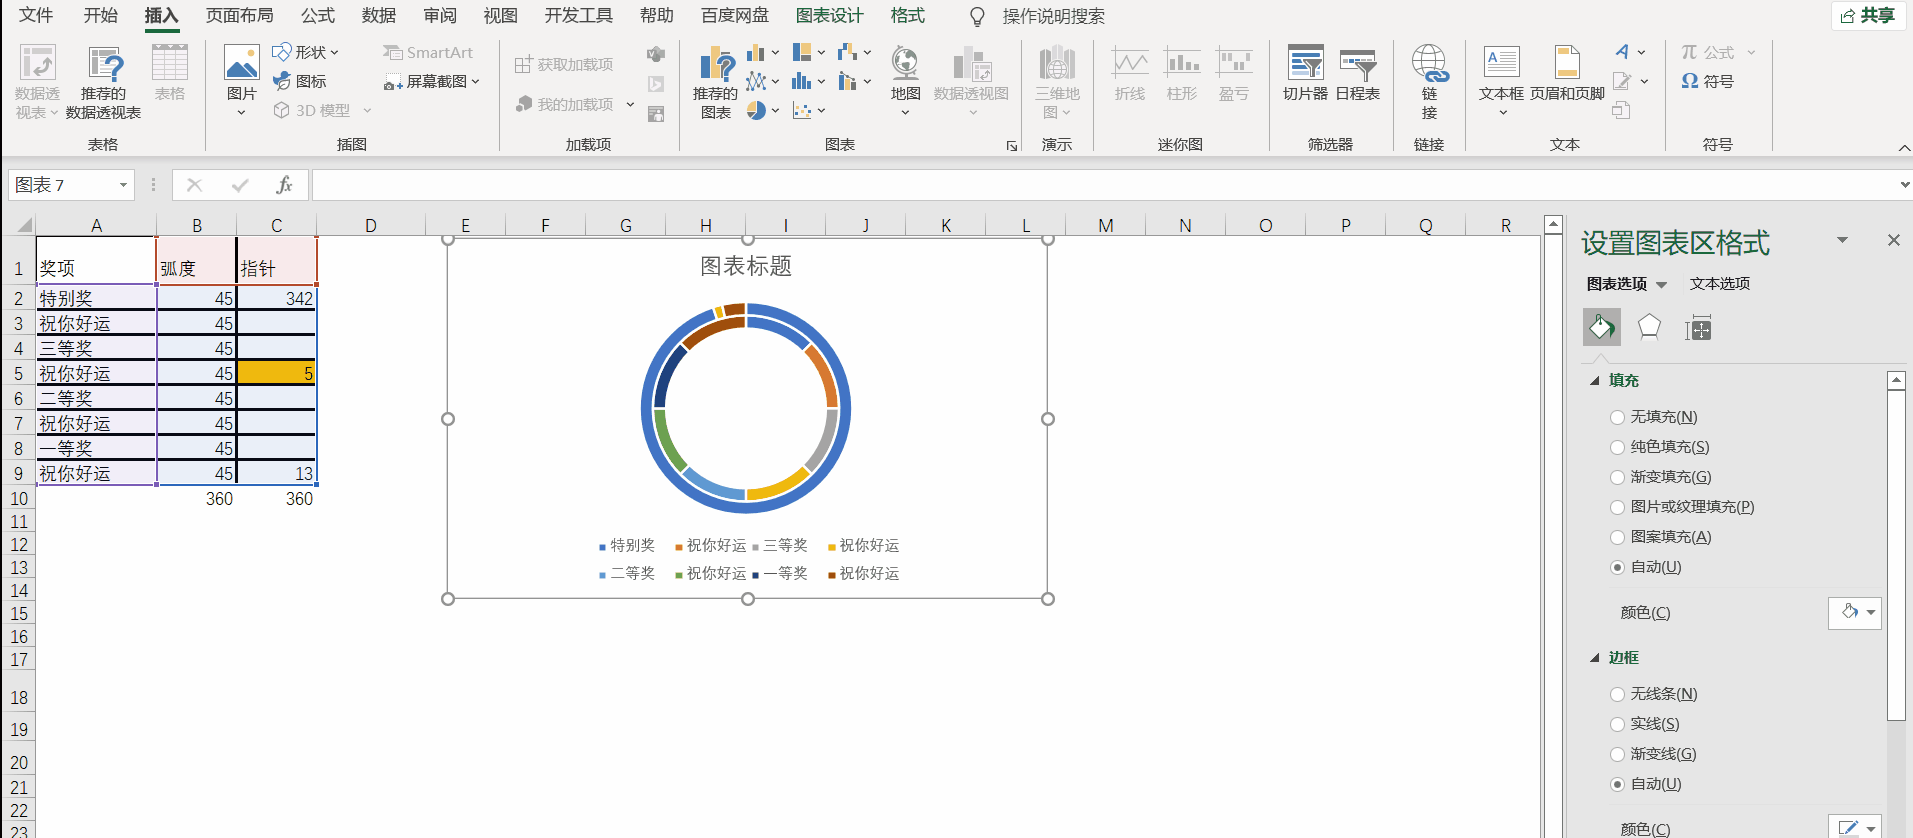Open the Effects pentagon tab in format pane
The height and width of the screenshot is (838, 1913).
coord(1649,327)
